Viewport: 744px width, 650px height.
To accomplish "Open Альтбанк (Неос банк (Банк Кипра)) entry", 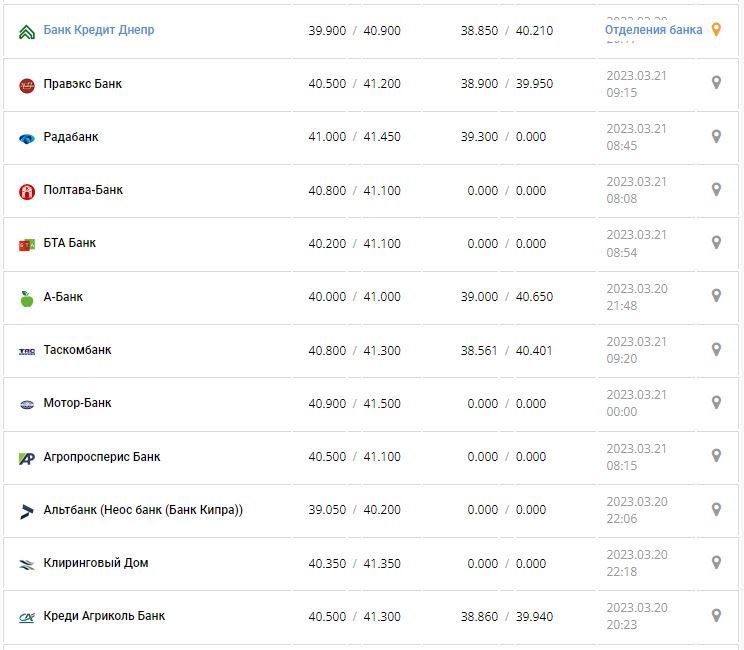I will point(143,510).
